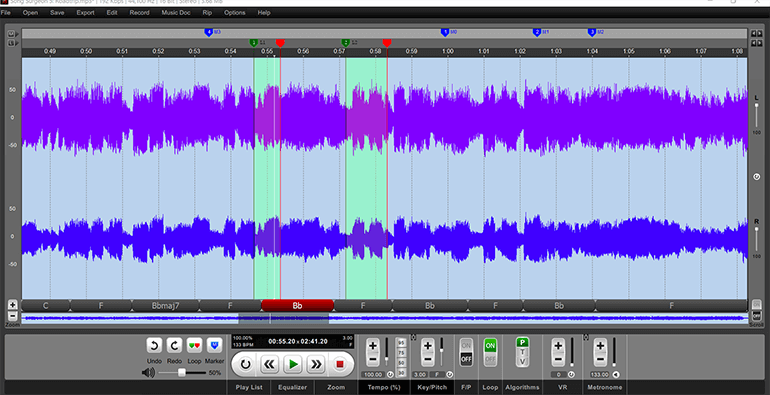This screenshot has width=770, height=395.
Task: Click the round reset icon between the L and R sliders
Action: (x=757, y=177)
